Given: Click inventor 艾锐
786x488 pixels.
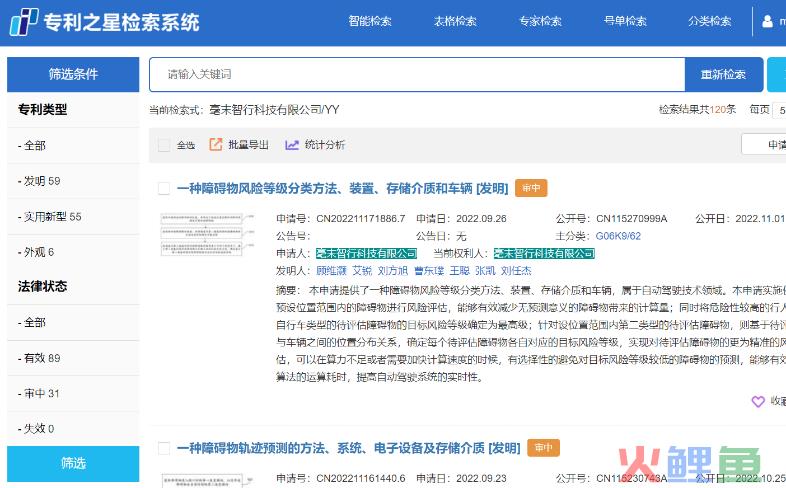Looking at the screenshot, I should click(362, 271).
